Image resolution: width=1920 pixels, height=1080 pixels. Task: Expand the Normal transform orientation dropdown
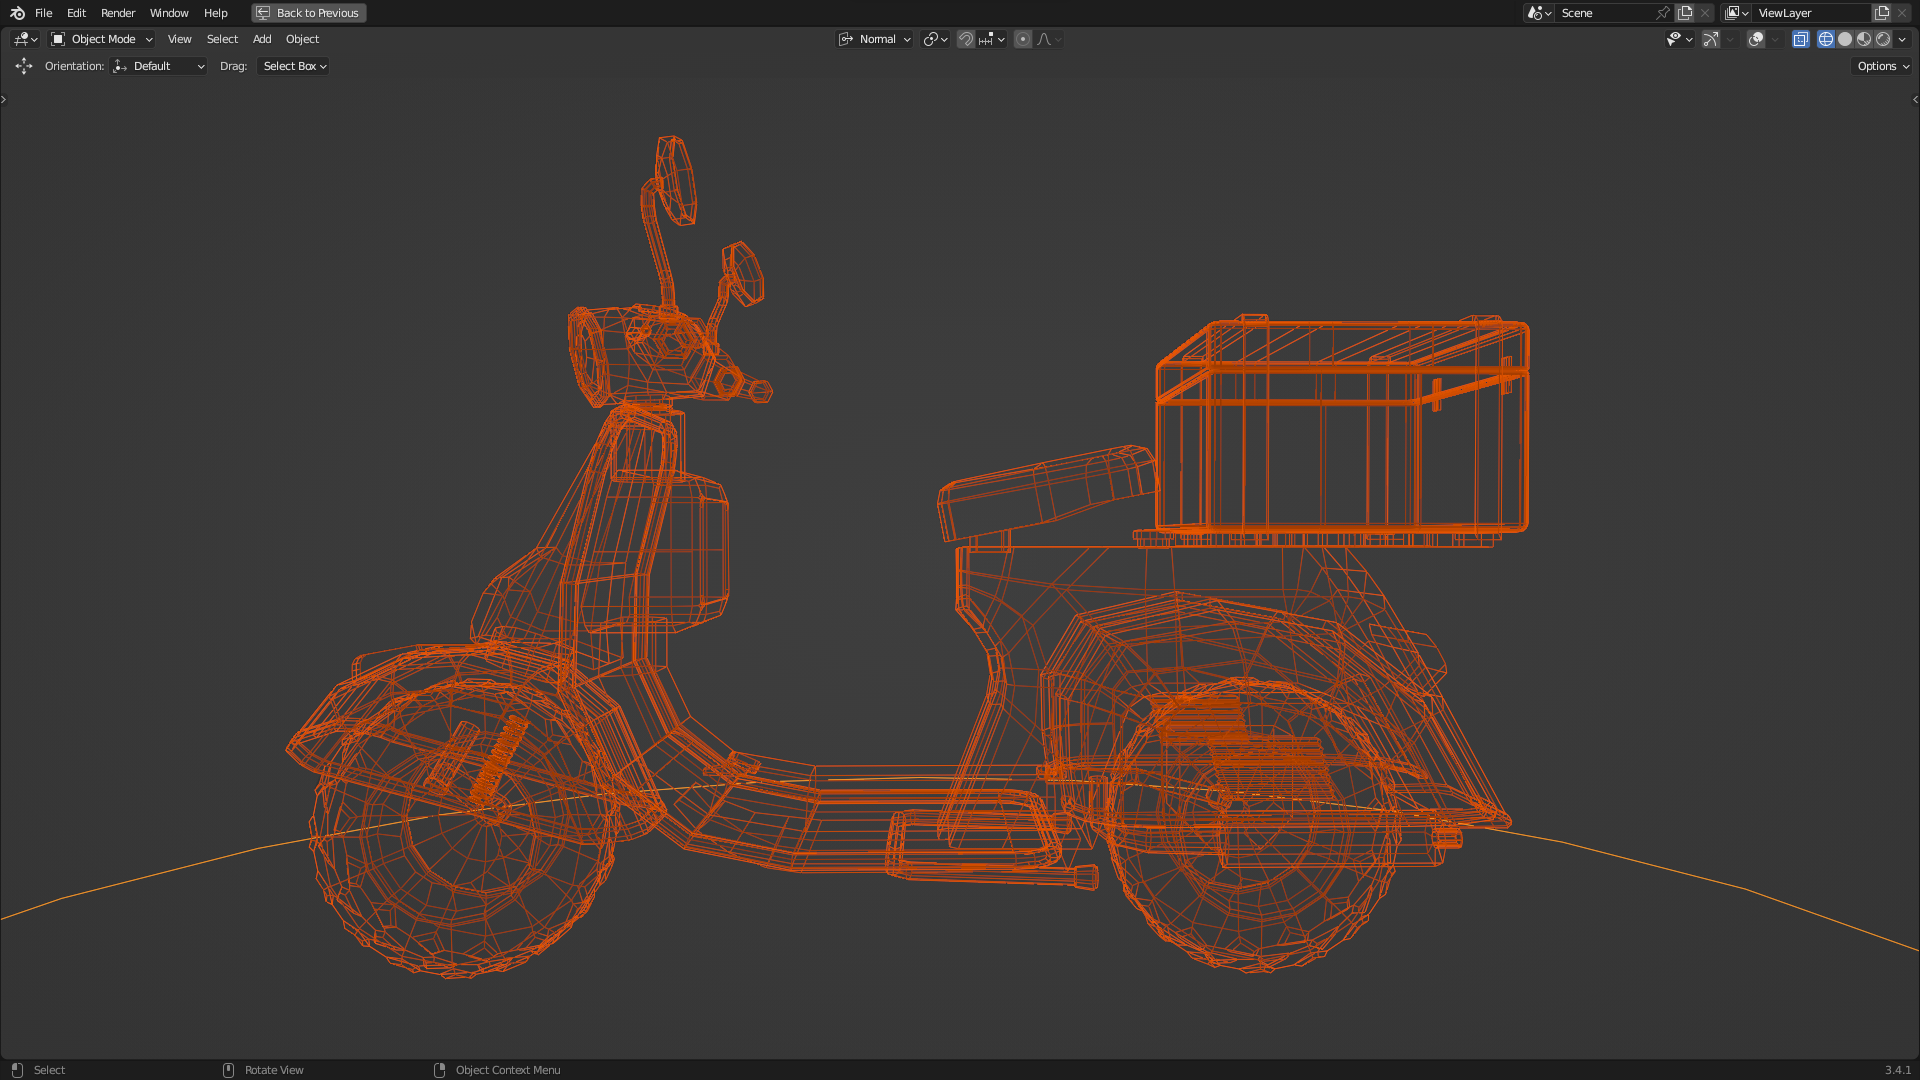(875, 39)
